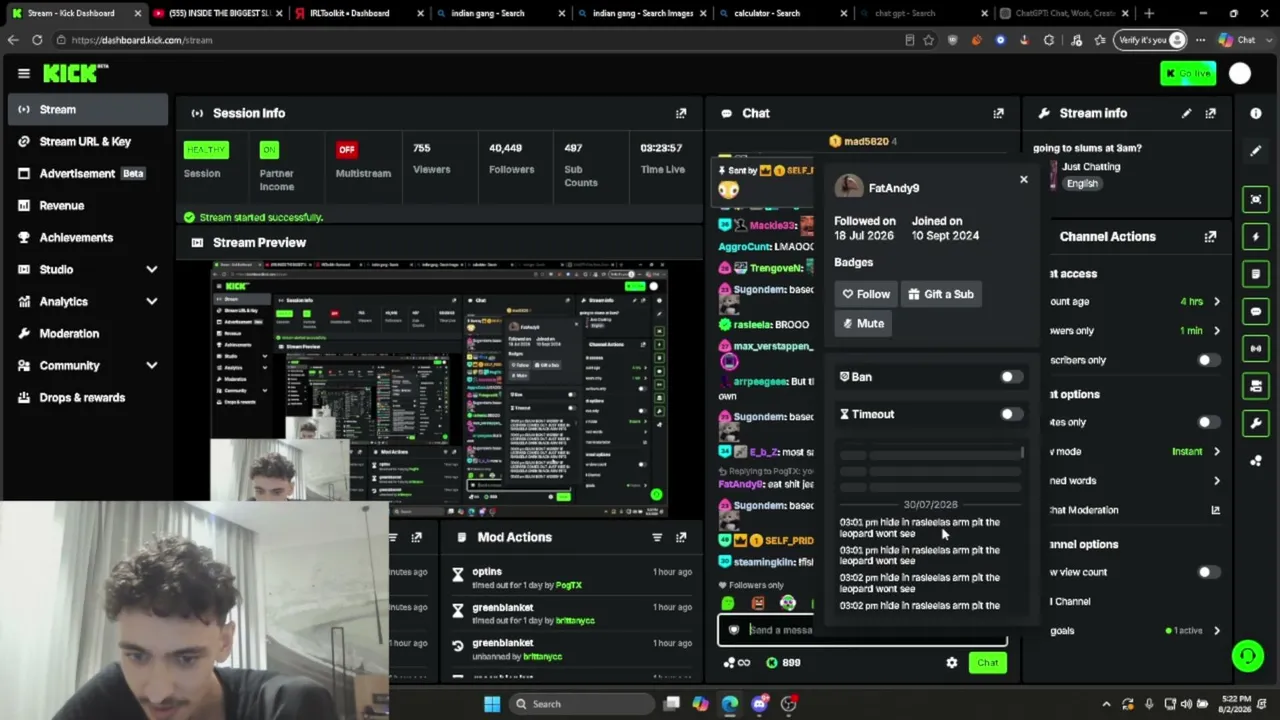Close the FatAndy9 user card

(1023, 180)
